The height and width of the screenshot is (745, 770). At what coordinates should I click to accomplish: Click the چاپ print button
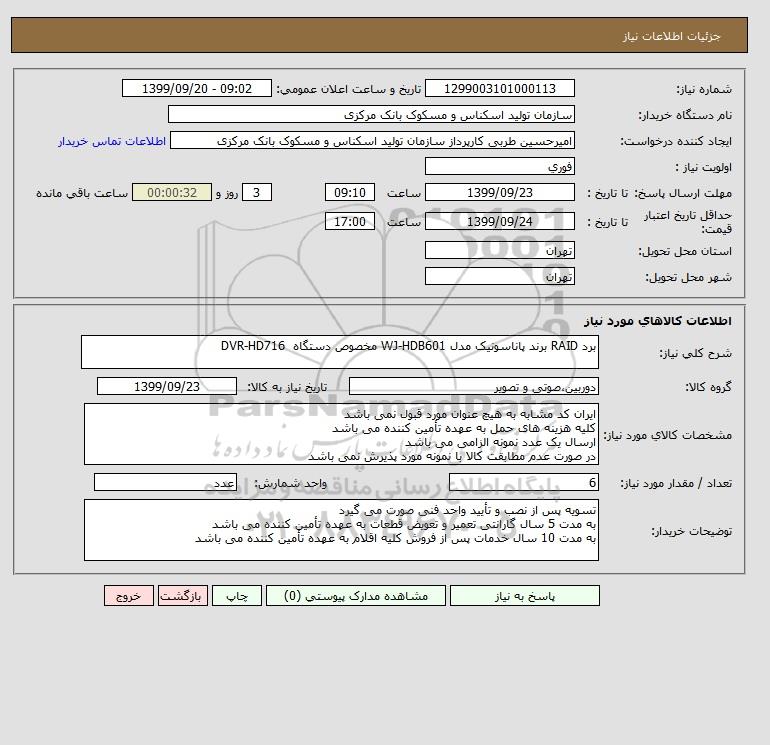(x=237, y=596)
